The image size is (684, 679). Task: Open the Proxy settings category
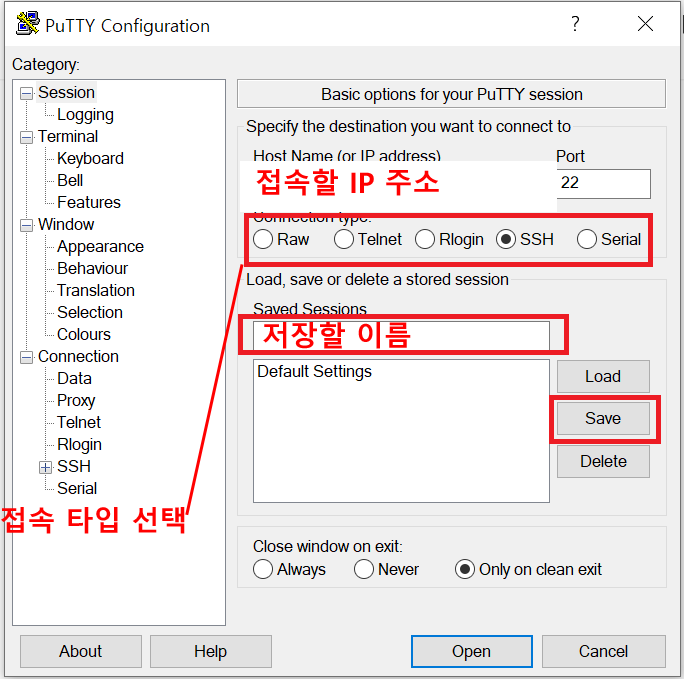76,400
